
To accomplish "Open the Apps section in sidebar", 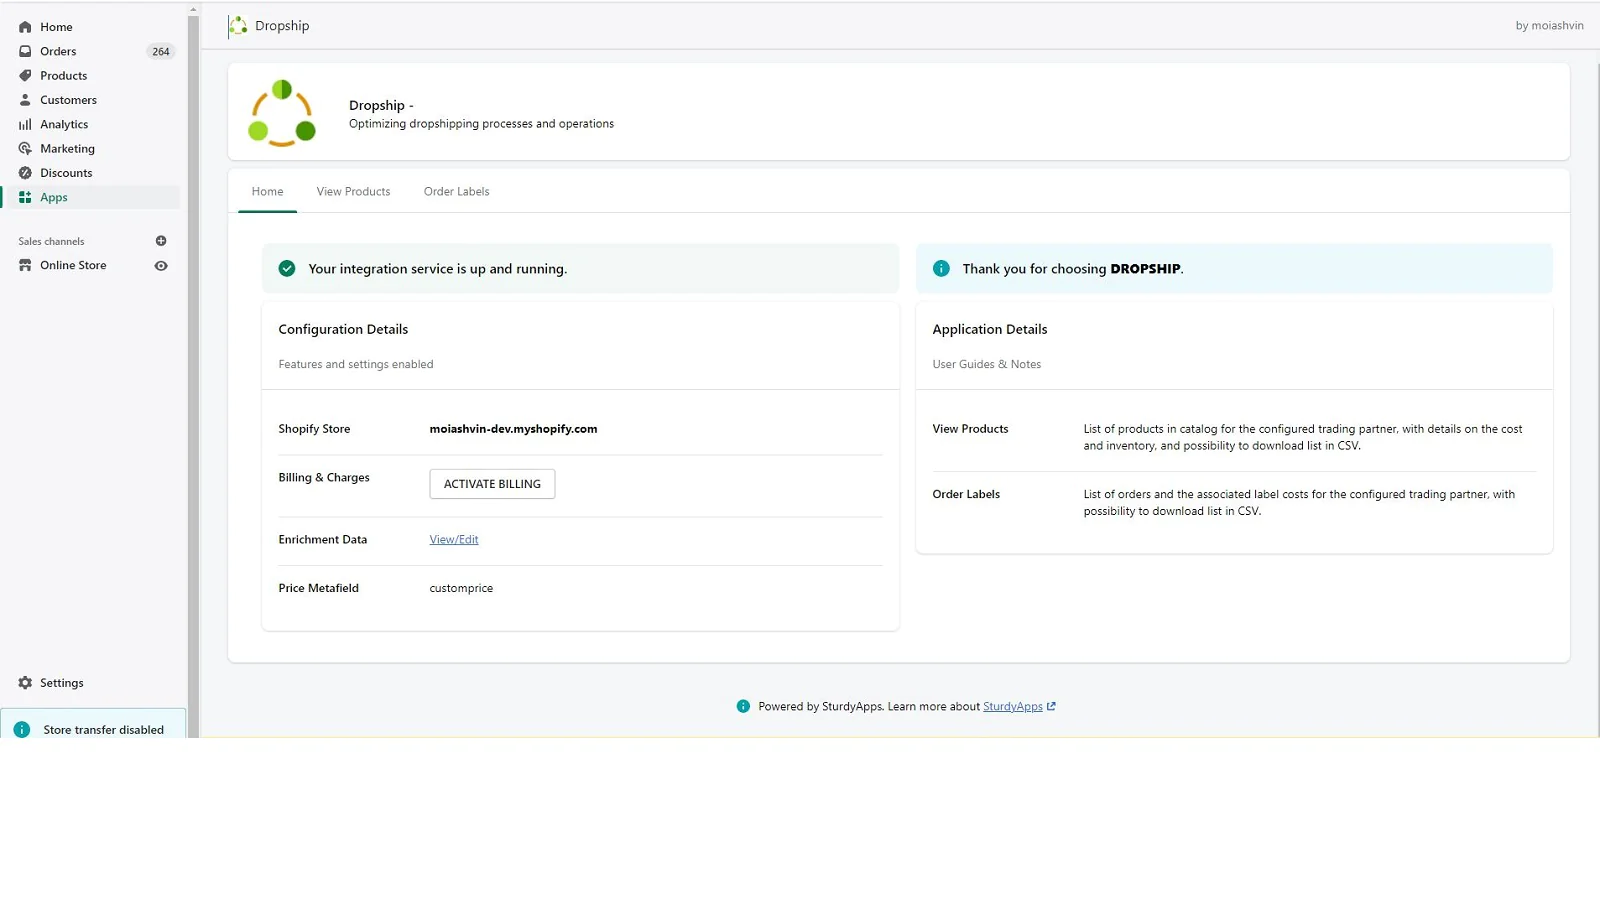I will click(x=54, y=198).
